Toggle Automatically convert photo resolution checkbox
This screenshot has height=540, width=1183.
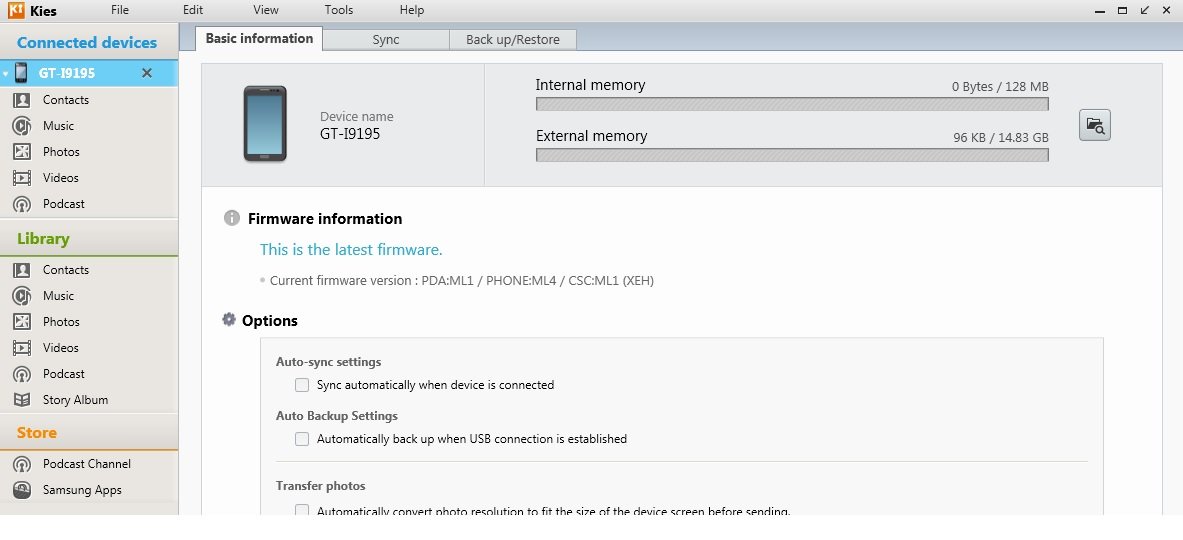point(302,511)
